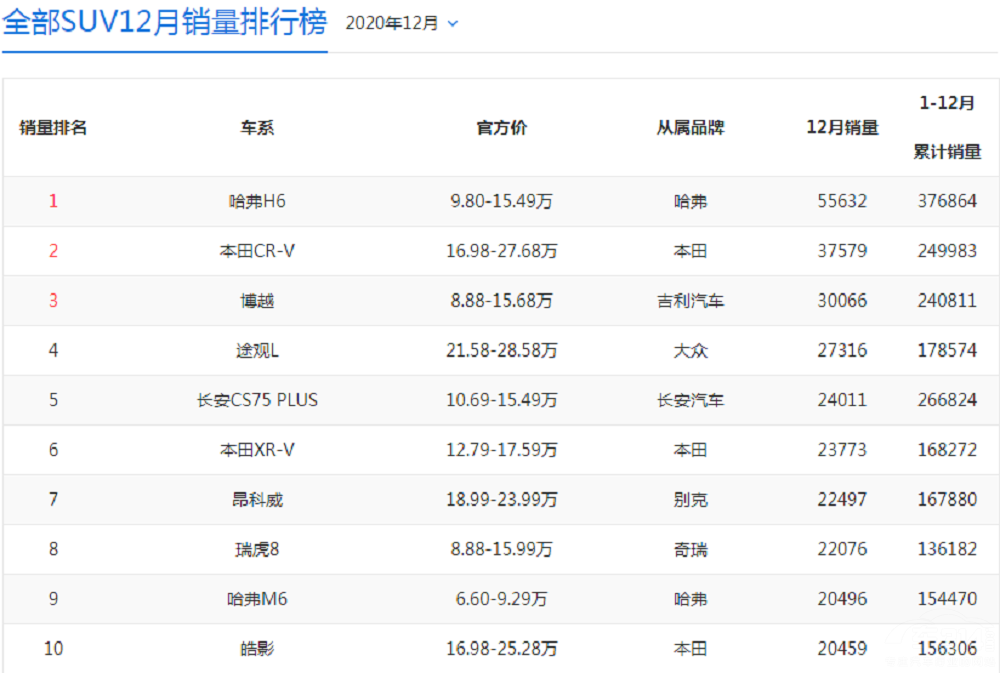The image size is (1000, 673).
Task: Select December sales value 20459
Action: 842,649
